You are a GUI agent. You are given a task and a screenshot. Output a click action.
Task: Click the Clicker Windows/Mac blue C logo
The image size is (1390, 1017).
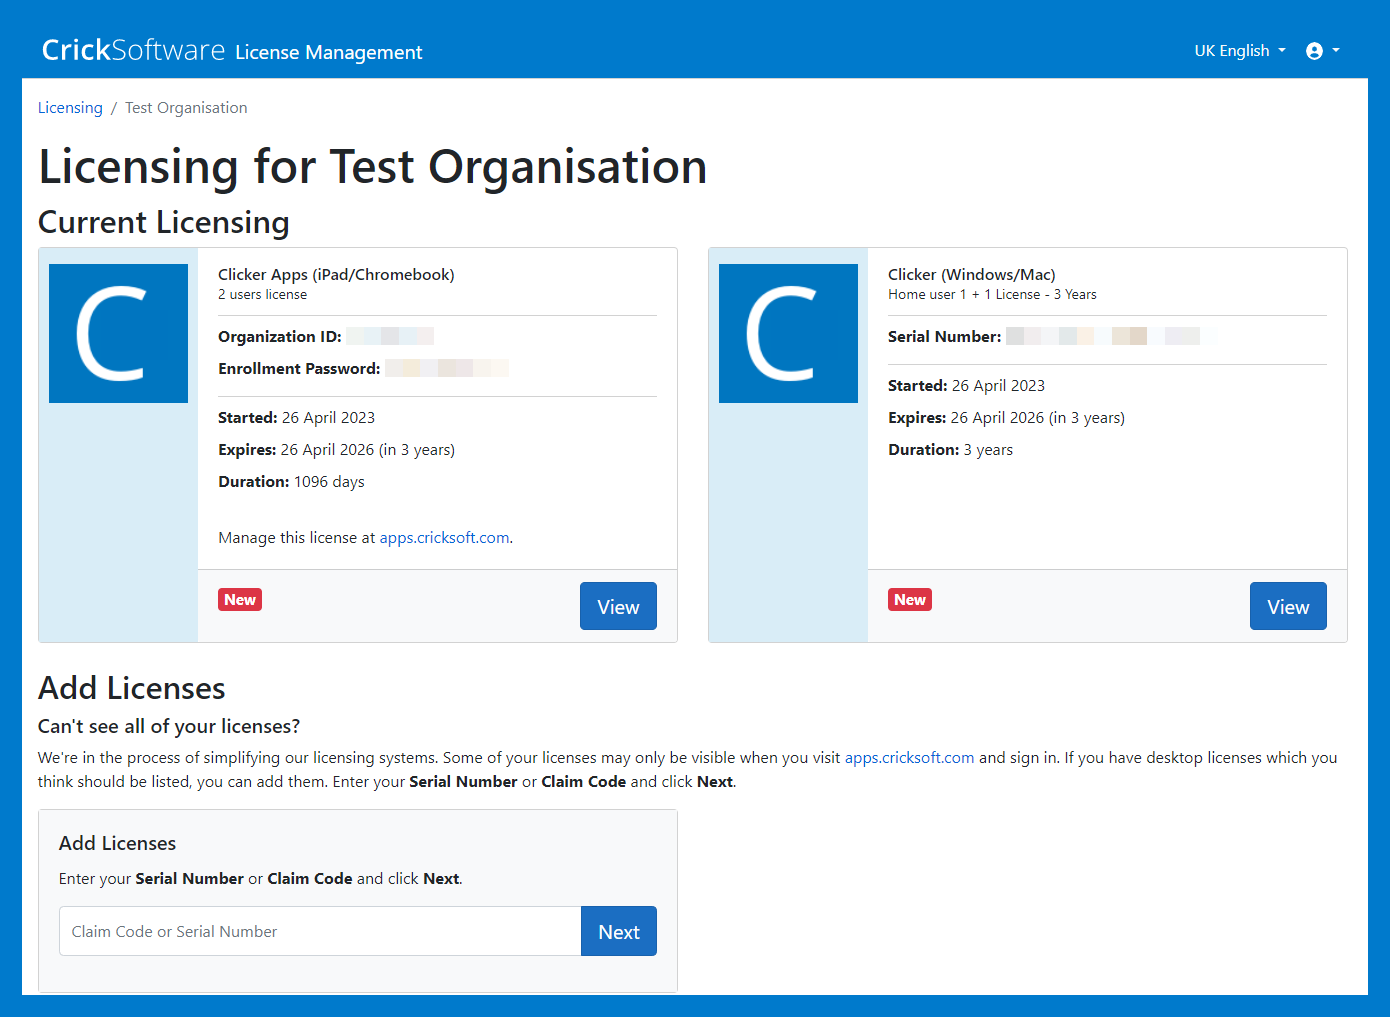tap(788, 333)
